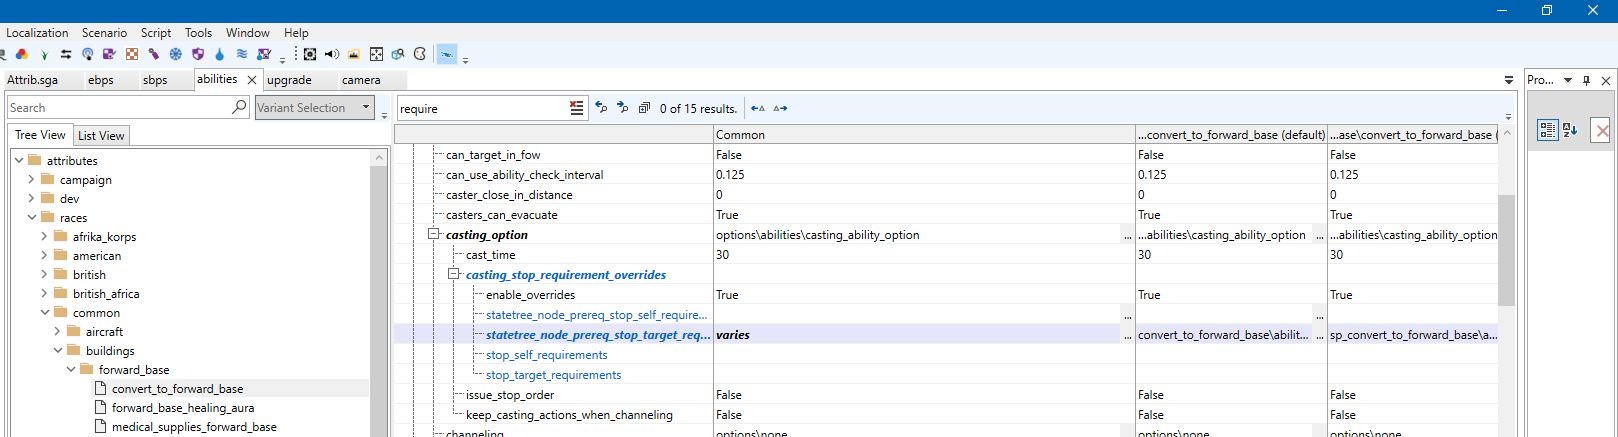Toggle categorized view in Properties panel

1547,130
